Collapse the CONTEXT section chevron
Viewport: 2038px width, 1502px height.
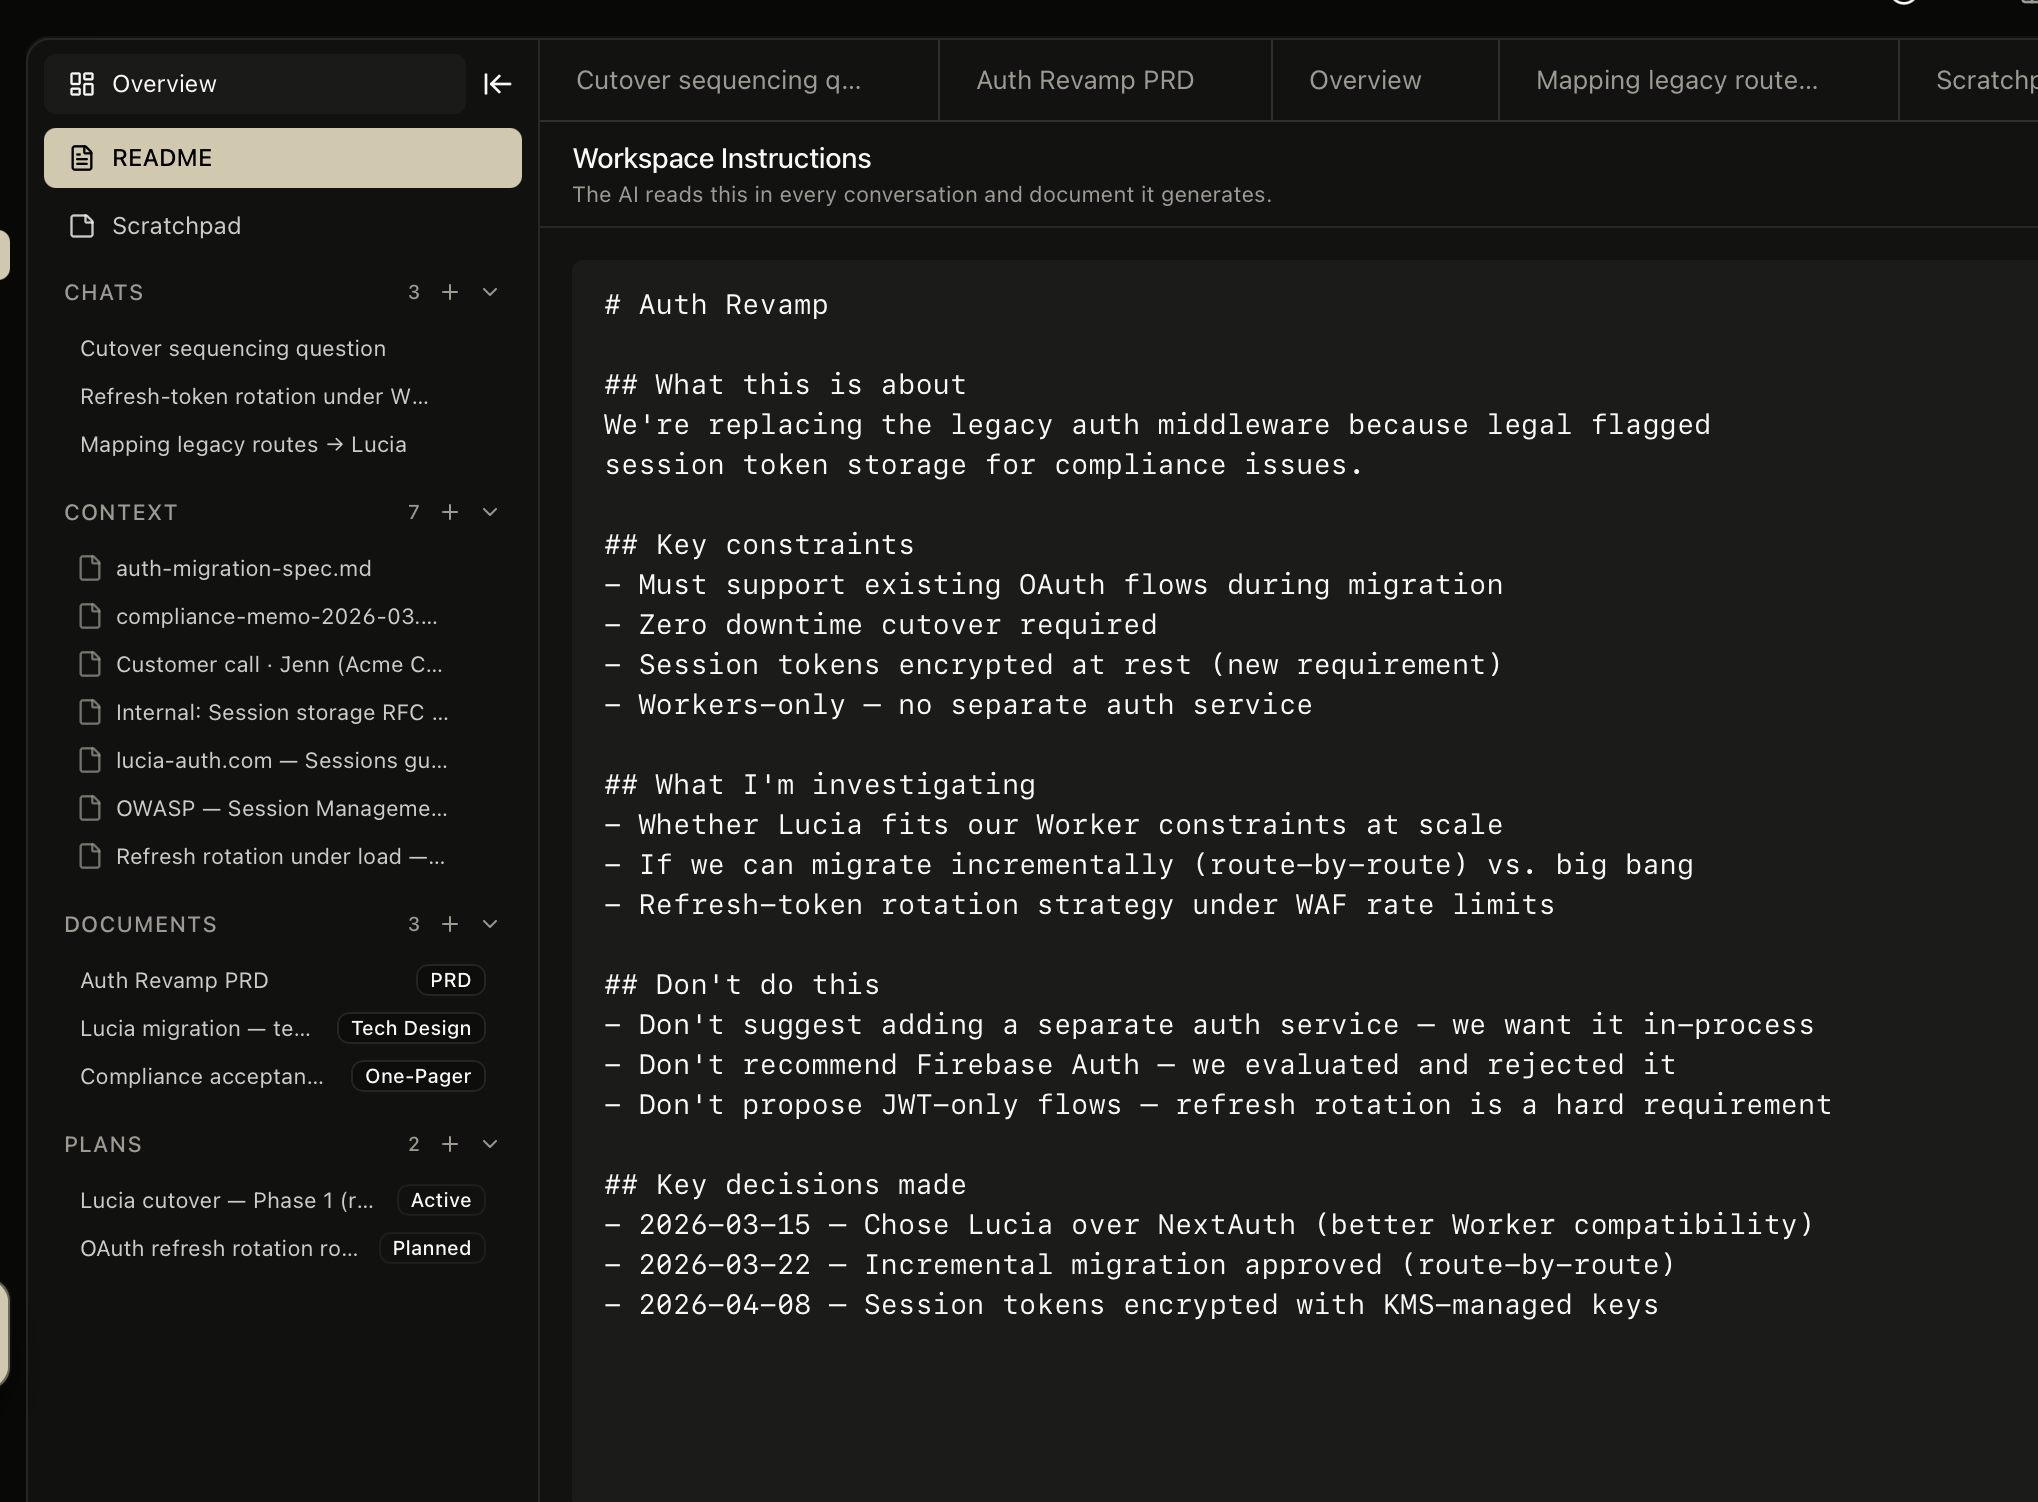click(489, 512)
